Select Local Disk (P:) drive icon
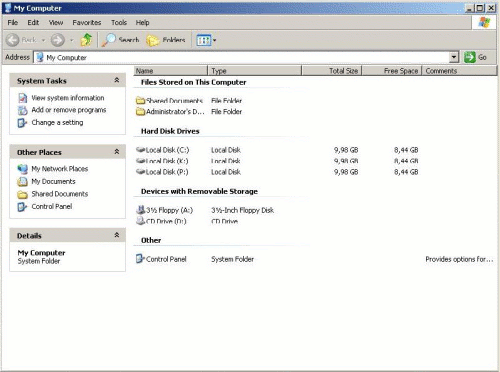 click(x=140, y=172)
